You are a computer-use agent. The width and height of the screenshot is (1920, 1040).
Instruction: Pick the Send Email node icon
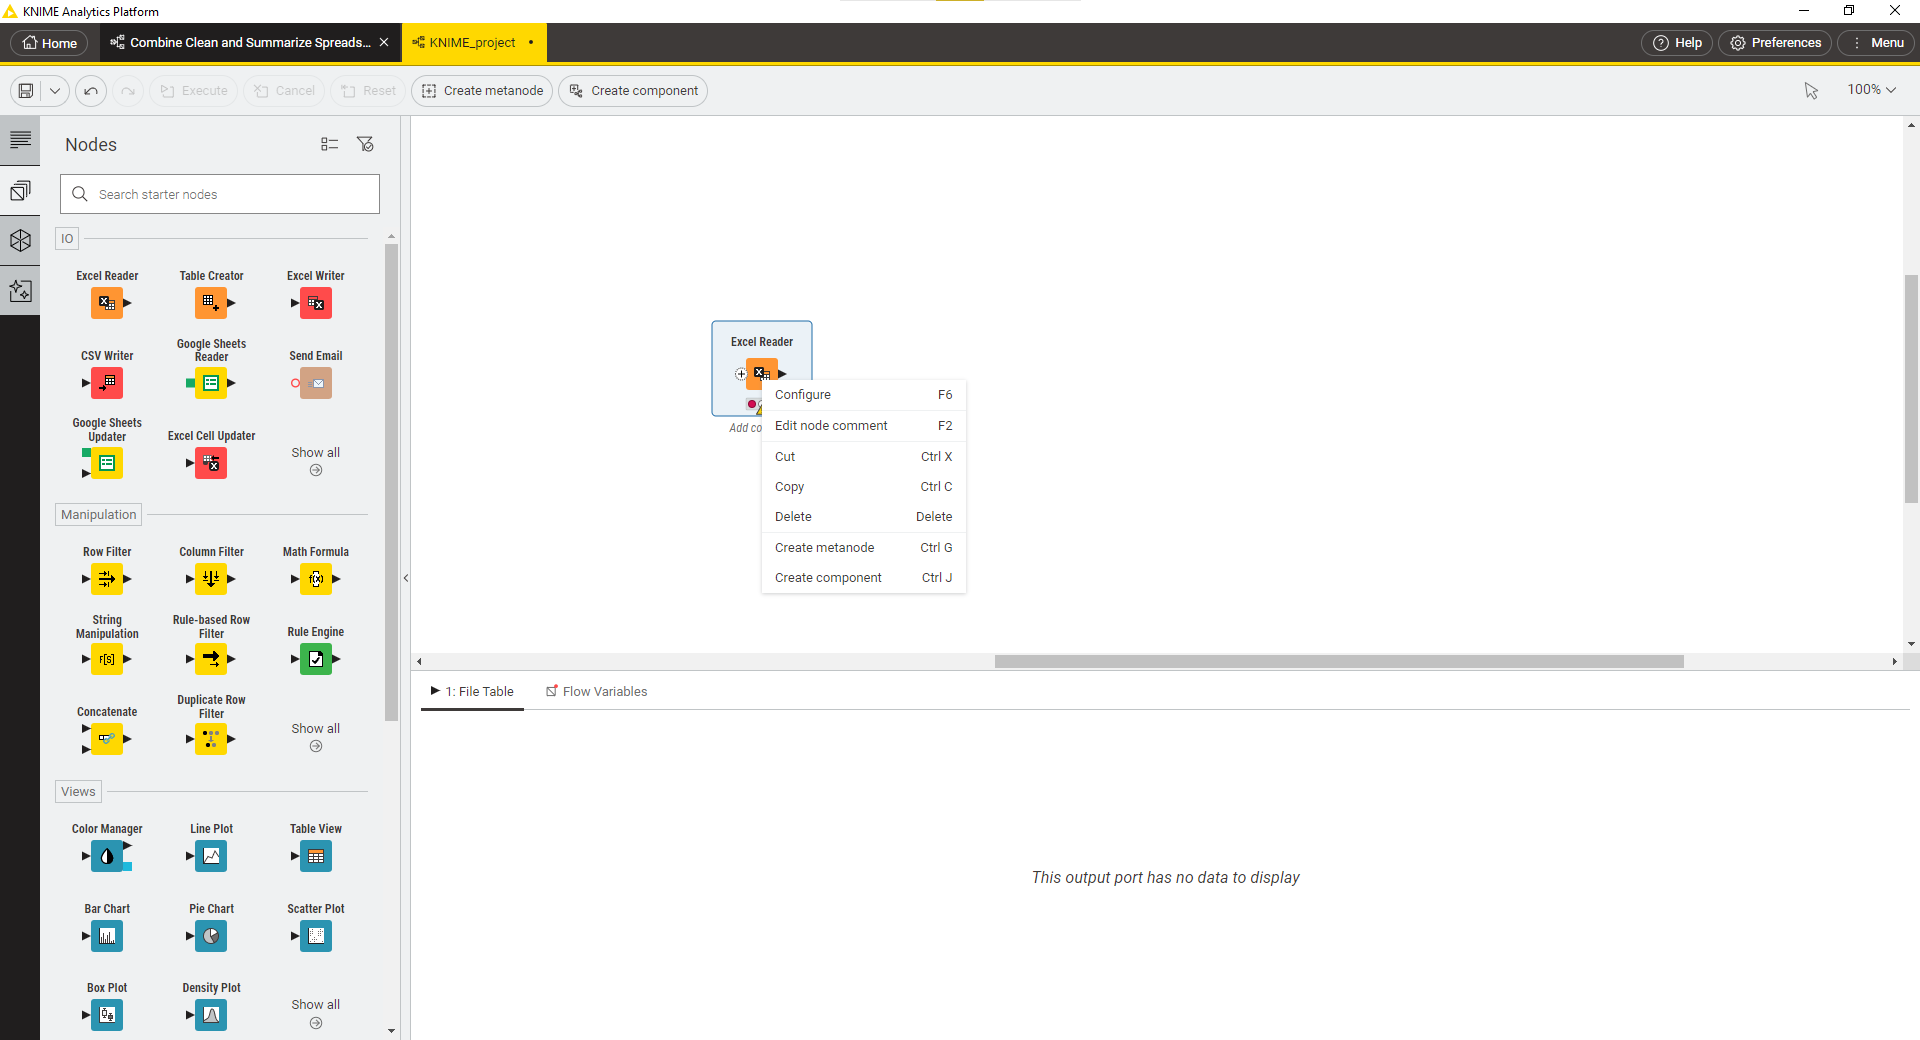coord(316,383)
